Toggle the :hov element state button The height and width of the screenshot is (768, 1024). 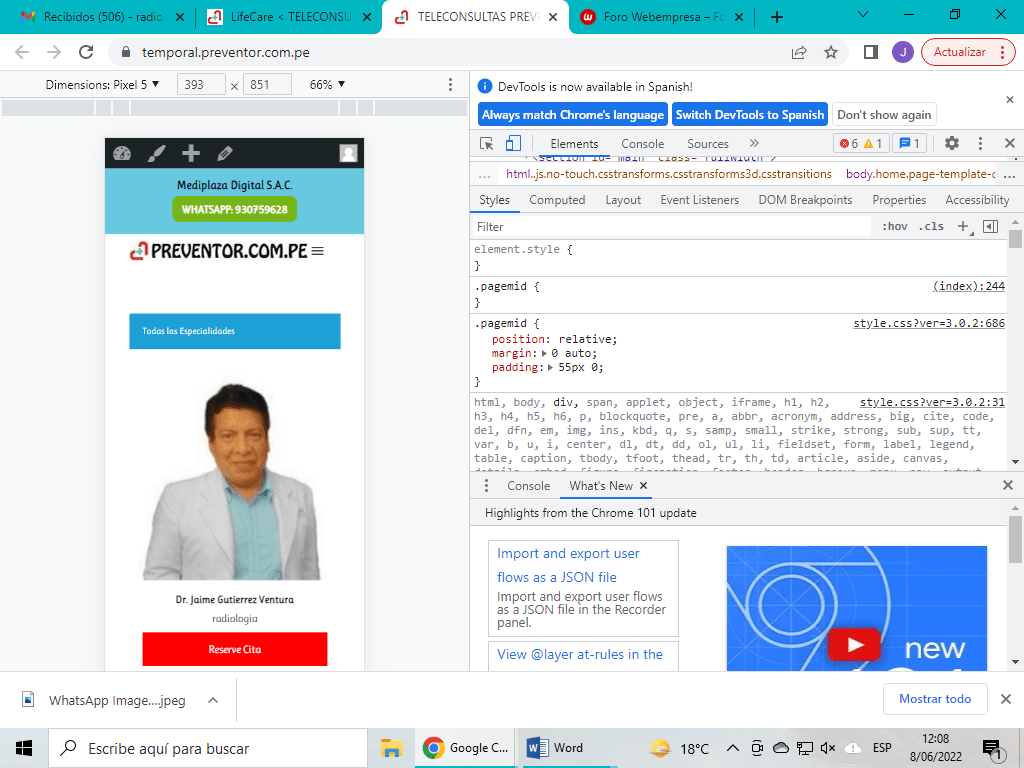point(895,227)
